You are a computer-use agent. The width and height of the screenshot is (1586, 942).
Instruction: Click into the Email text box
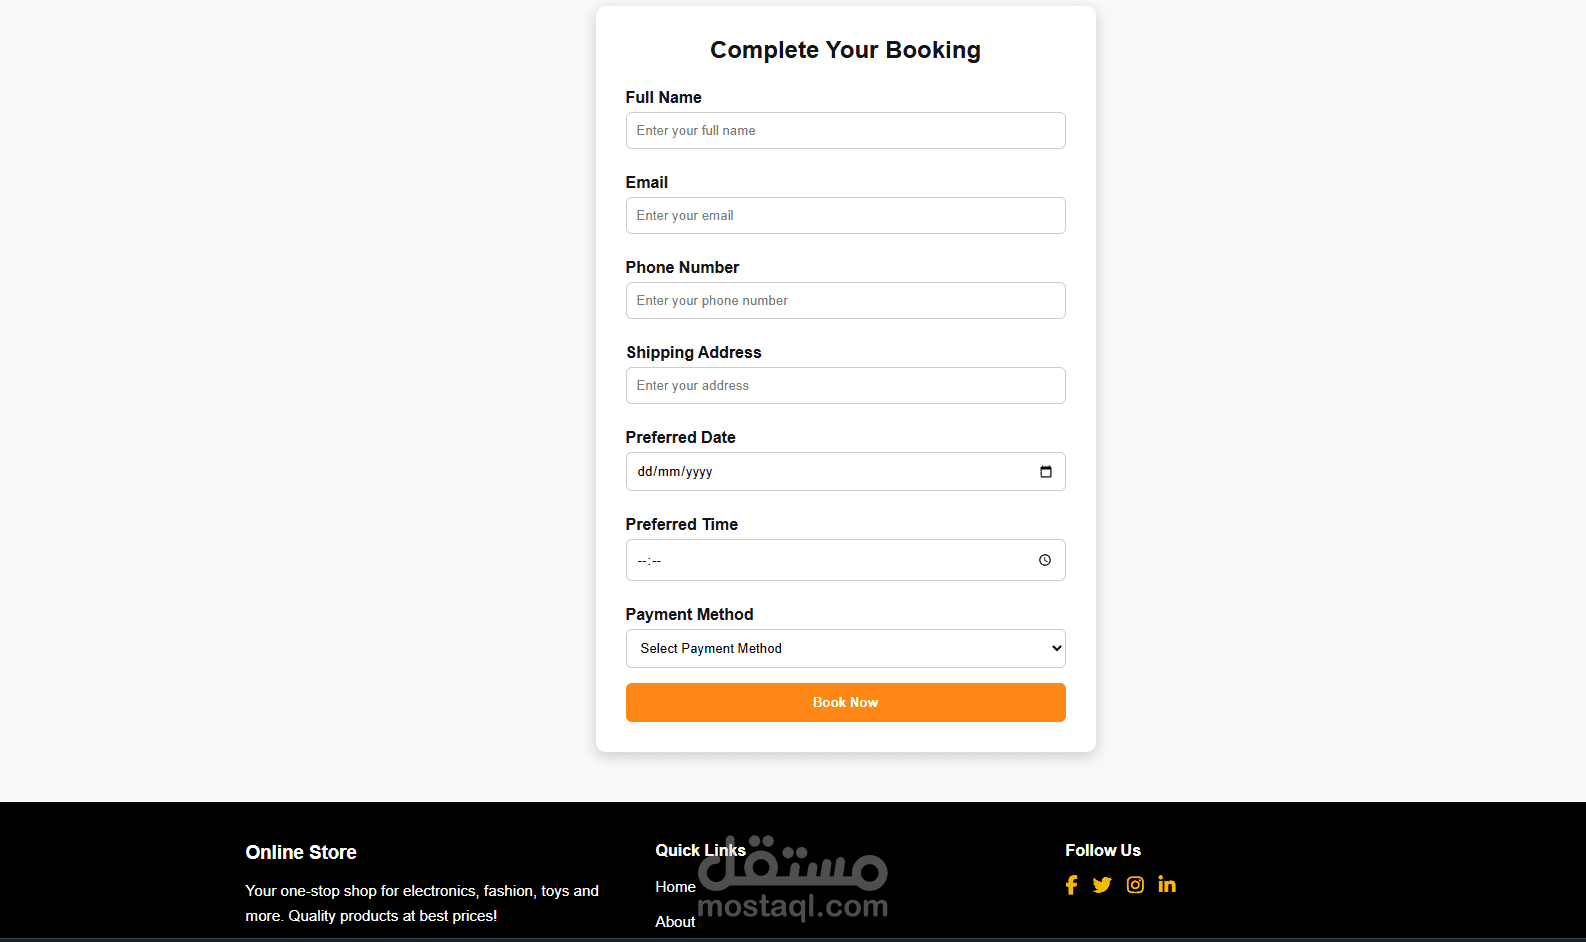click(845, 216)
